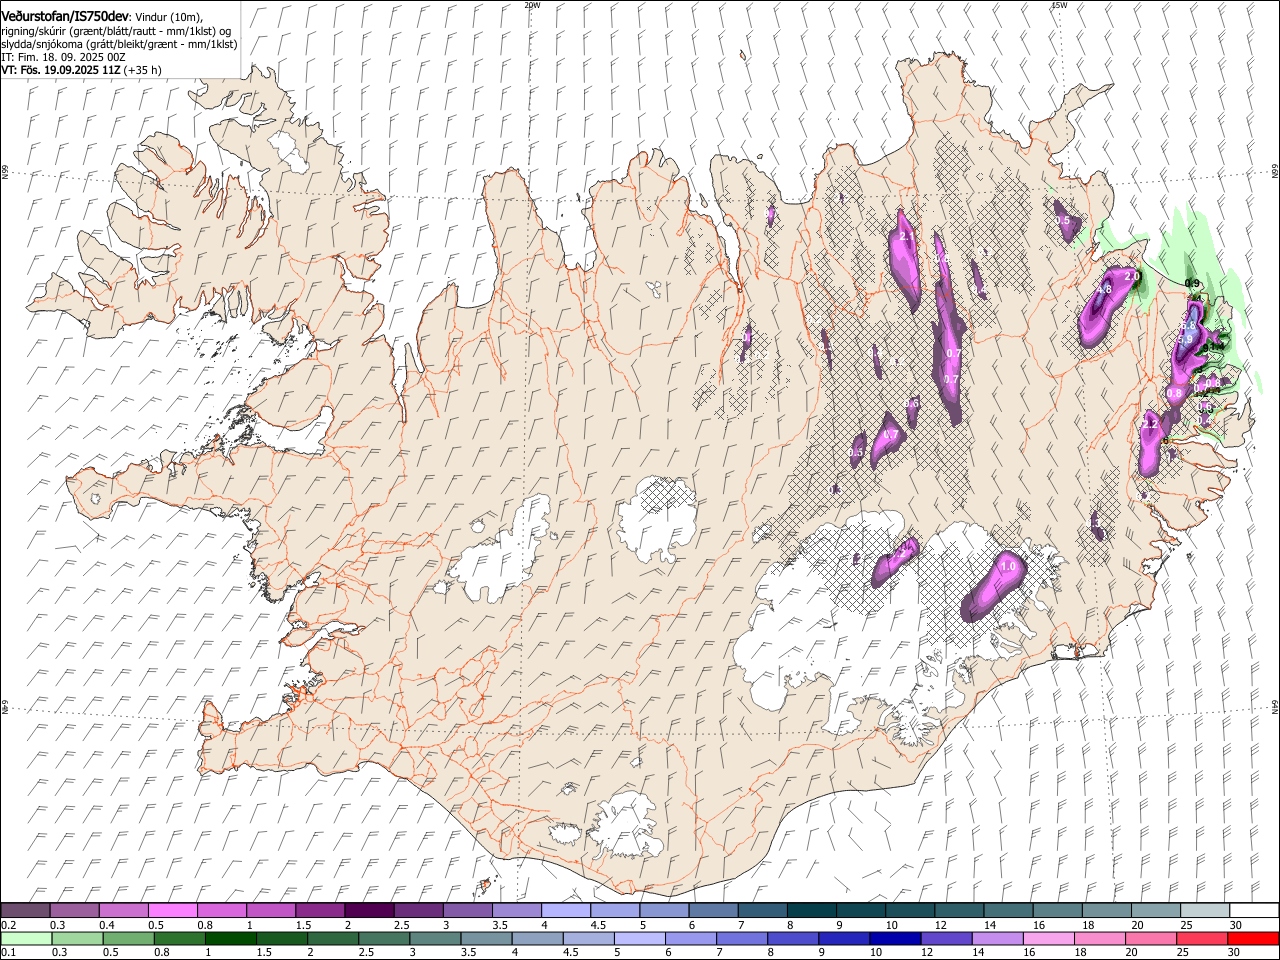Pick the upper legend swatch labelled 3
The height and width of the screenshot is (960, 1280).
[x=467, y=910]
